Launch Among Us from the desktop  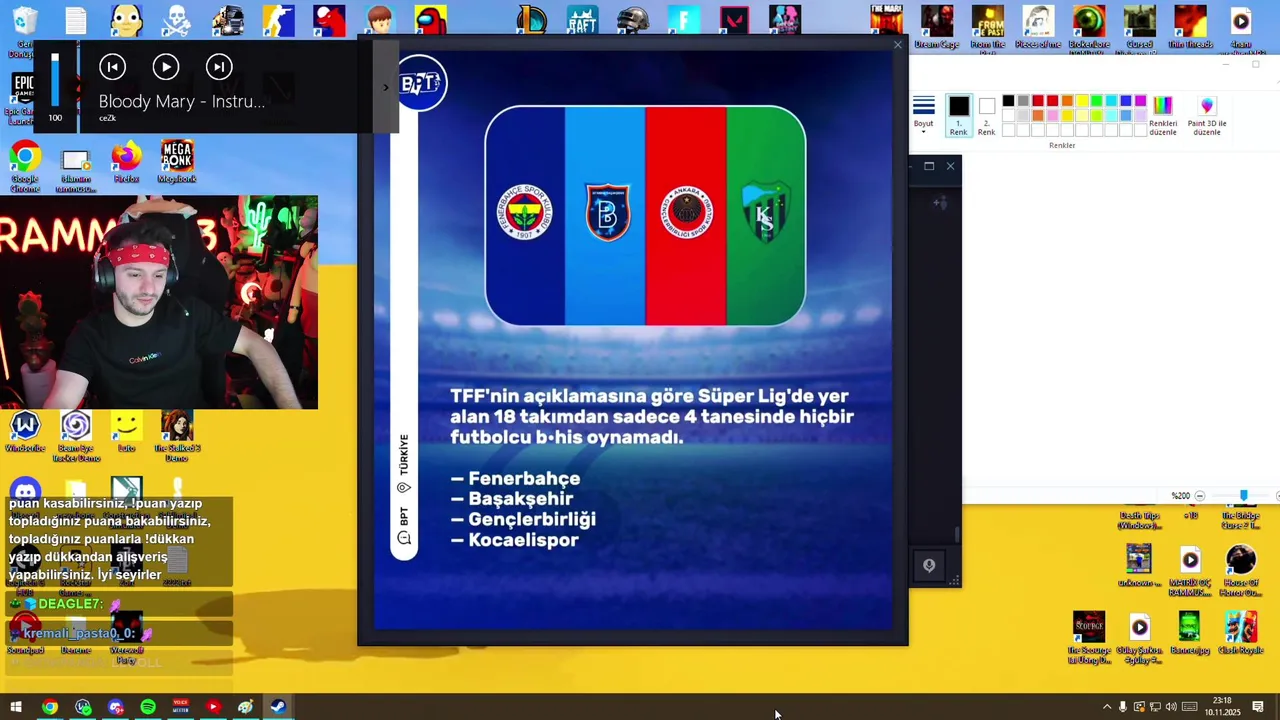tap(429, 20)
